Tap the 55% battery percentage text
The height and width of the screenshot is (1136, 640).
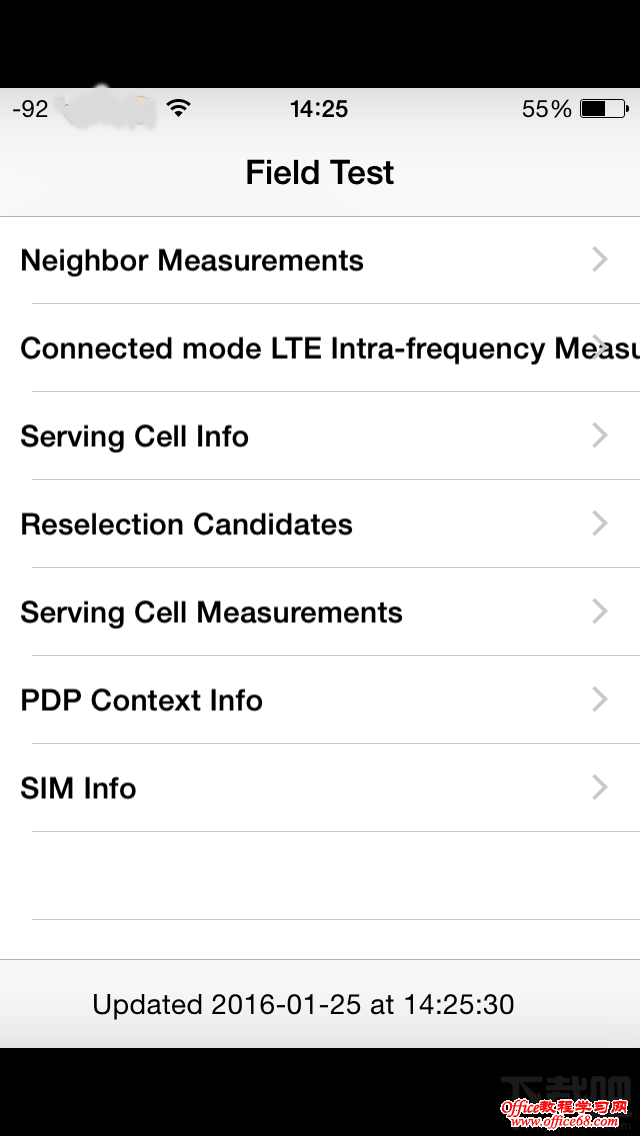click(x=547, y=109)
